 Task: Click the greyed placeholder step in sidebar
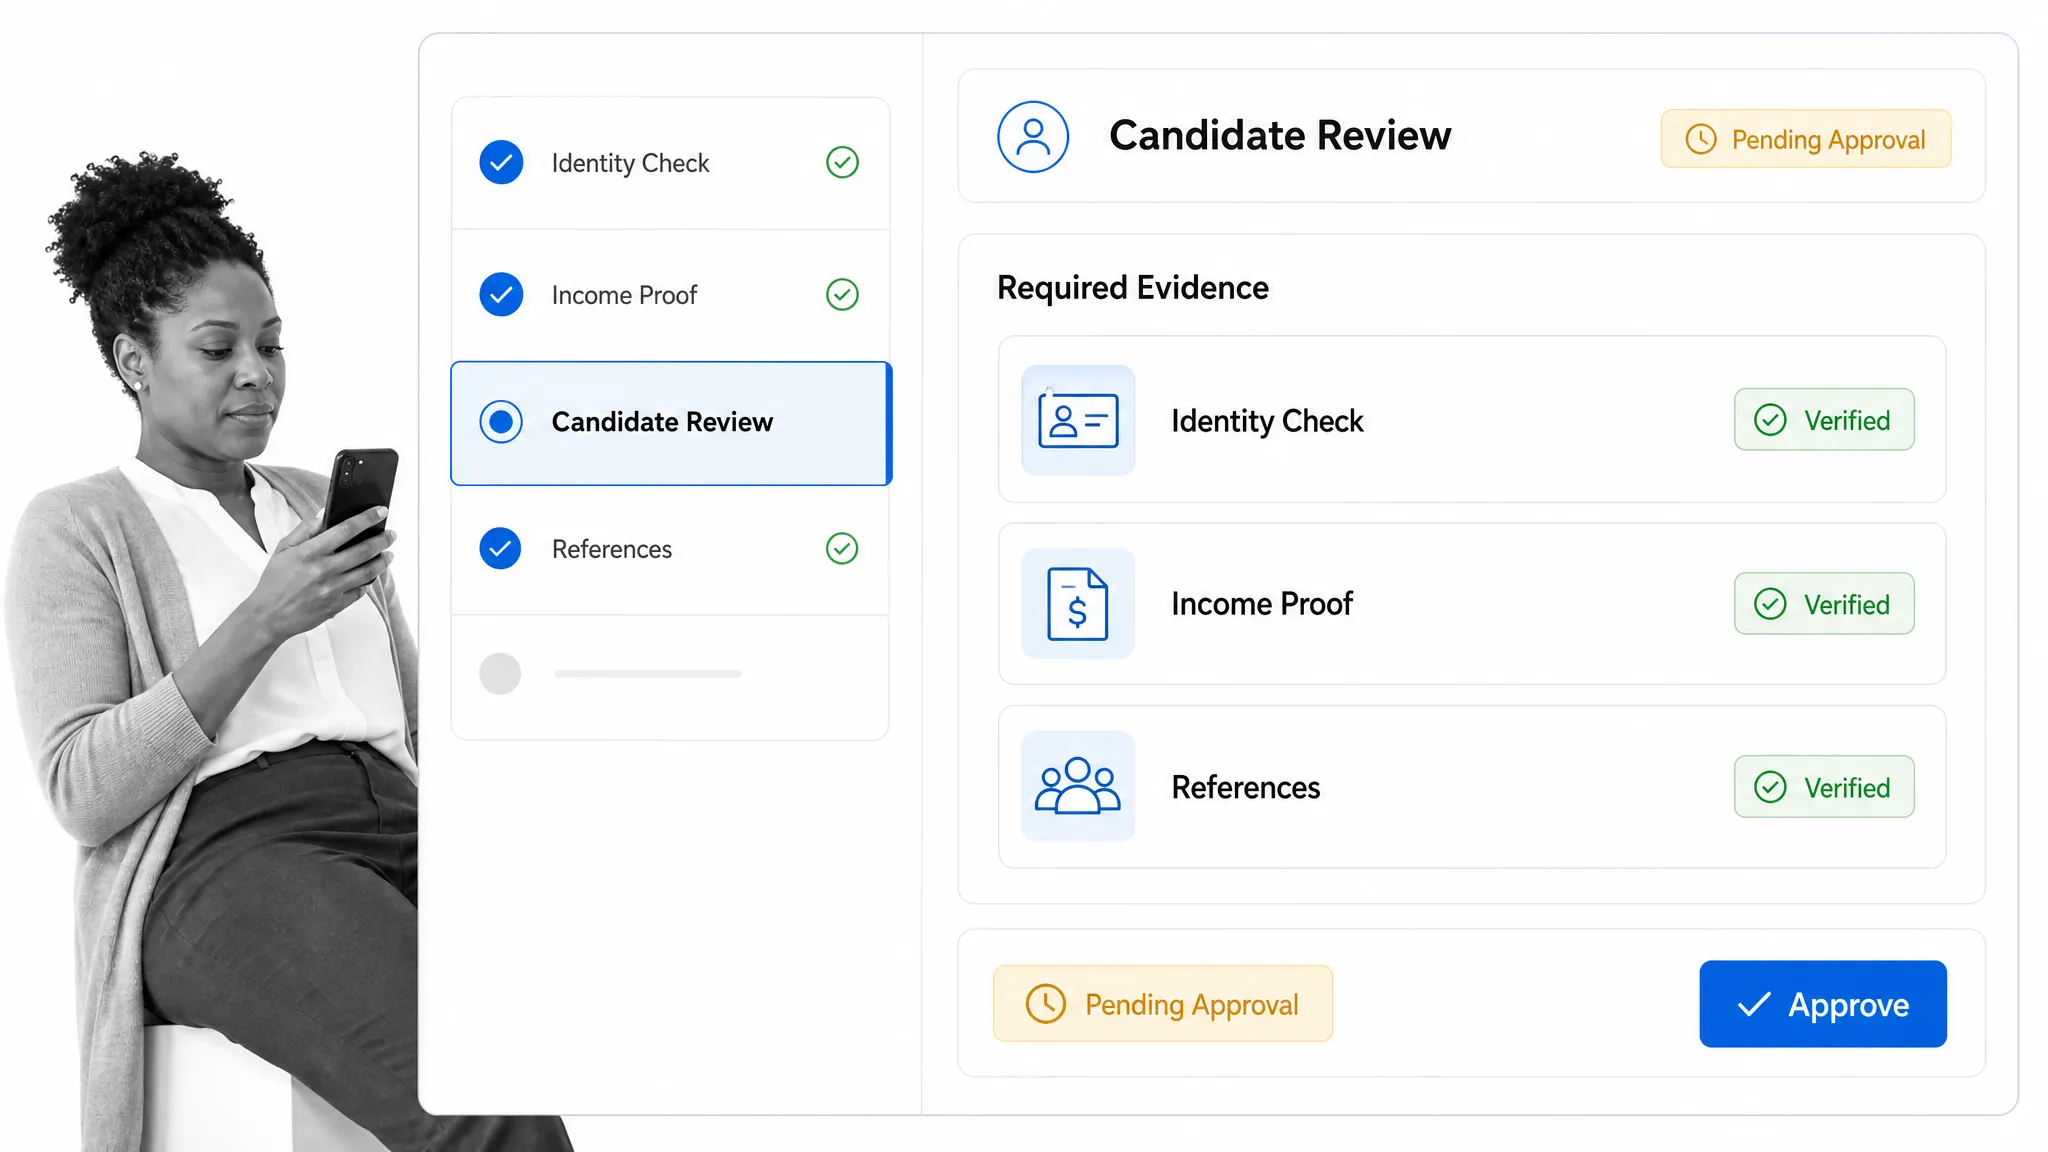point(670,676)
